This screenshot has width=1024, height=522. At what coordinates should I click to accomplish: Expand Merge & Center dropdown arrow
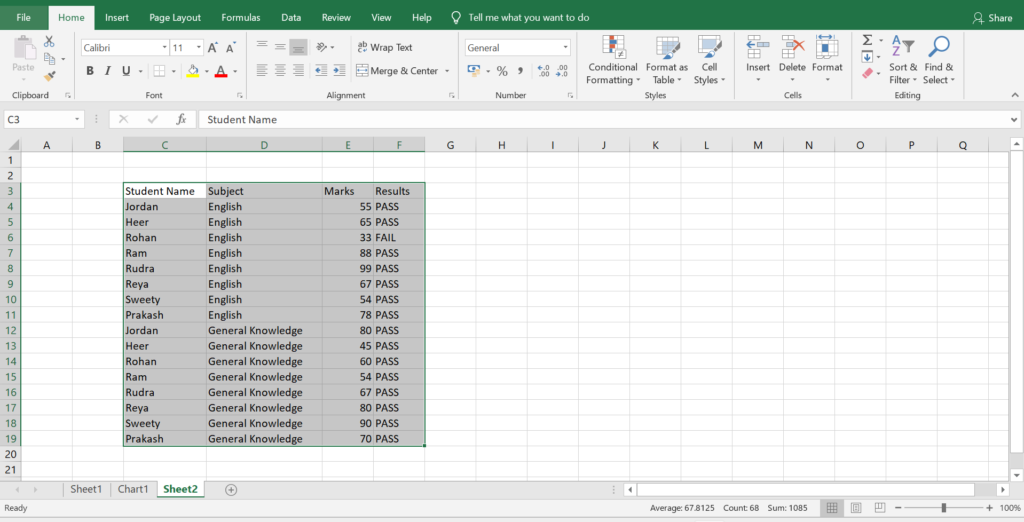(x=447, y=71)
